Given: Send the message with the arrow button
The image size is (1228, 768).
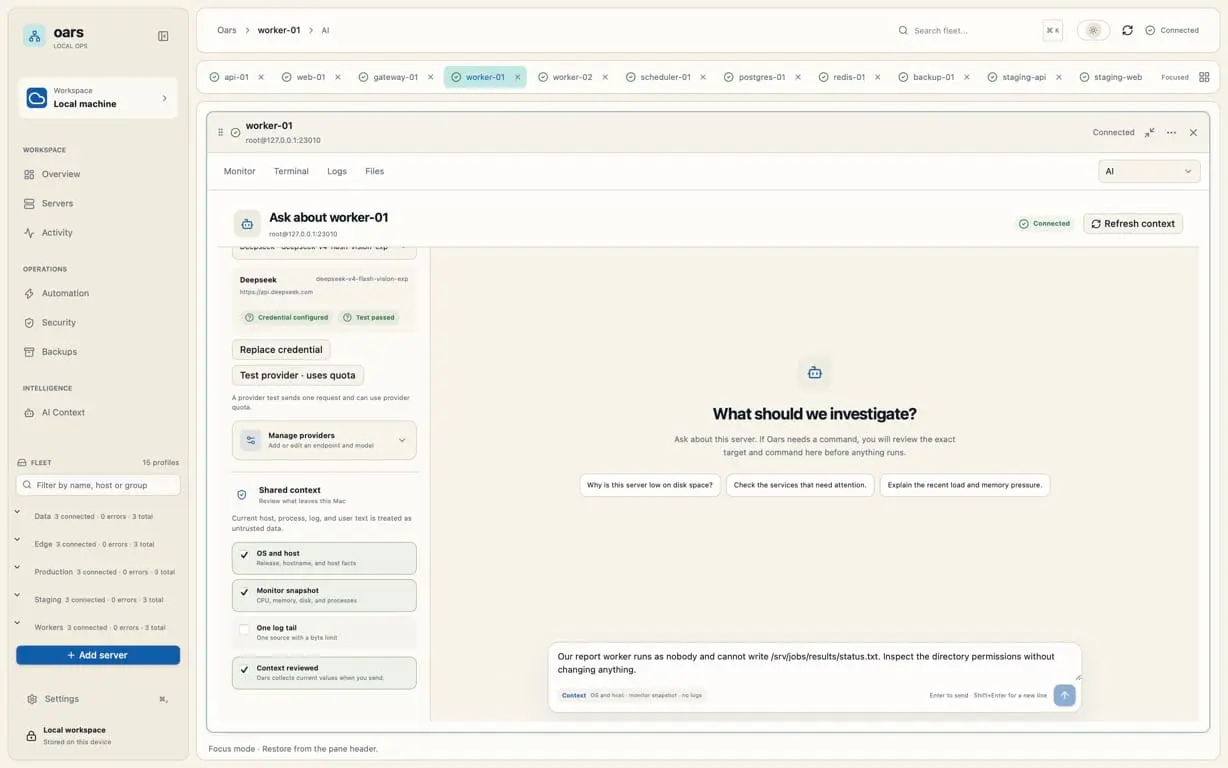Looking at the screenshot, I should click(1064, 695).
